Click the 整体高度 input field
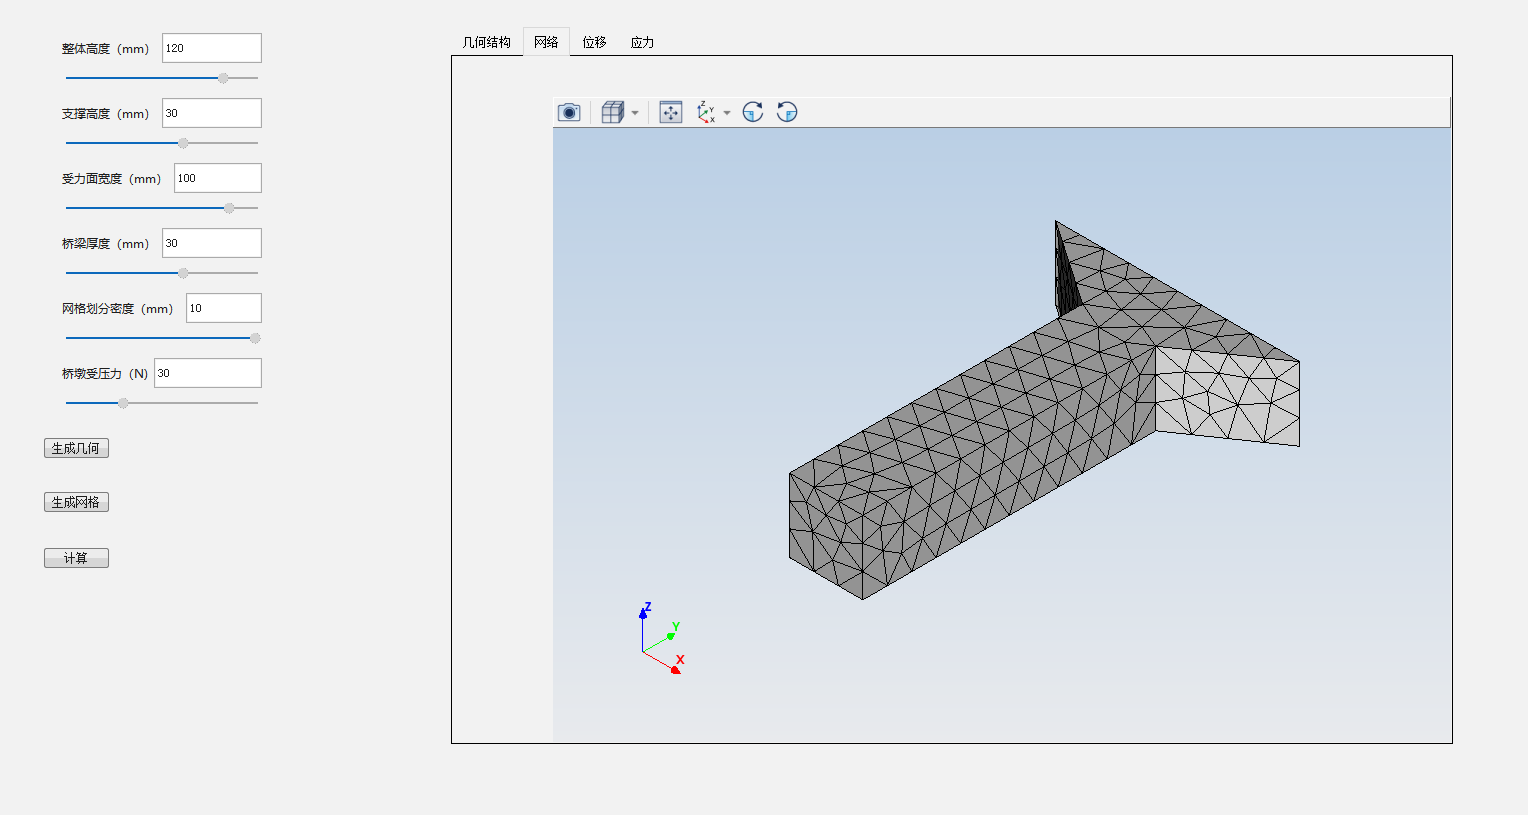Screen dimensions: 1528x815 [212, 48]
